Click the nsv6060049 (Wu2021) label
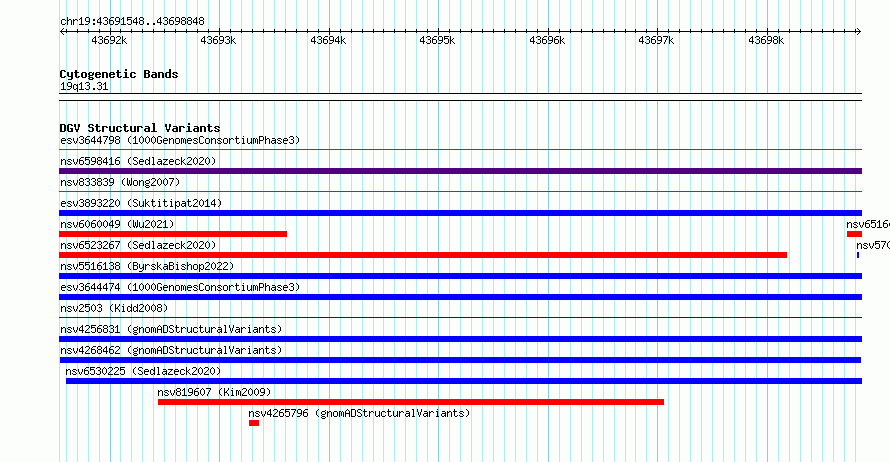The image size is (890, 462). [117, 224]
